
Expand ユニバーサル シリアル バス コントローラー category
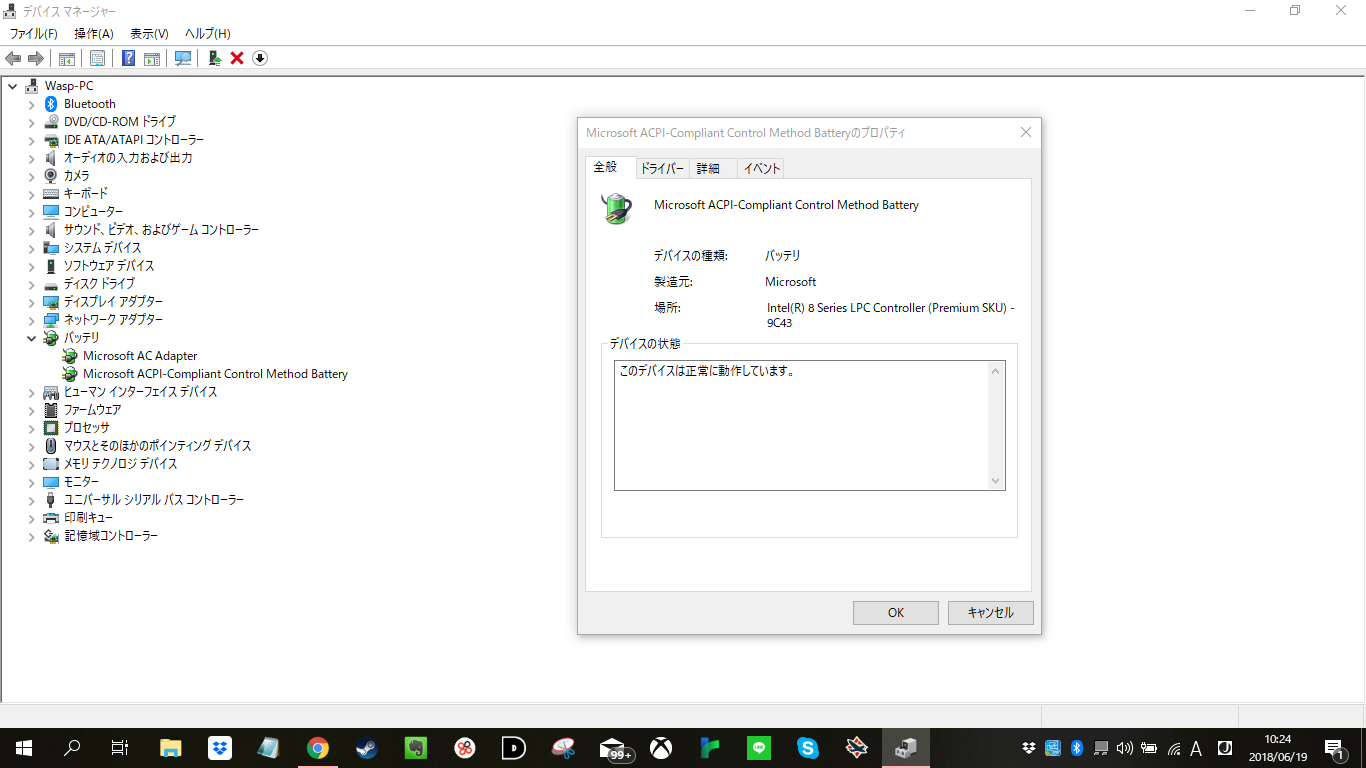tap(31, 500)
